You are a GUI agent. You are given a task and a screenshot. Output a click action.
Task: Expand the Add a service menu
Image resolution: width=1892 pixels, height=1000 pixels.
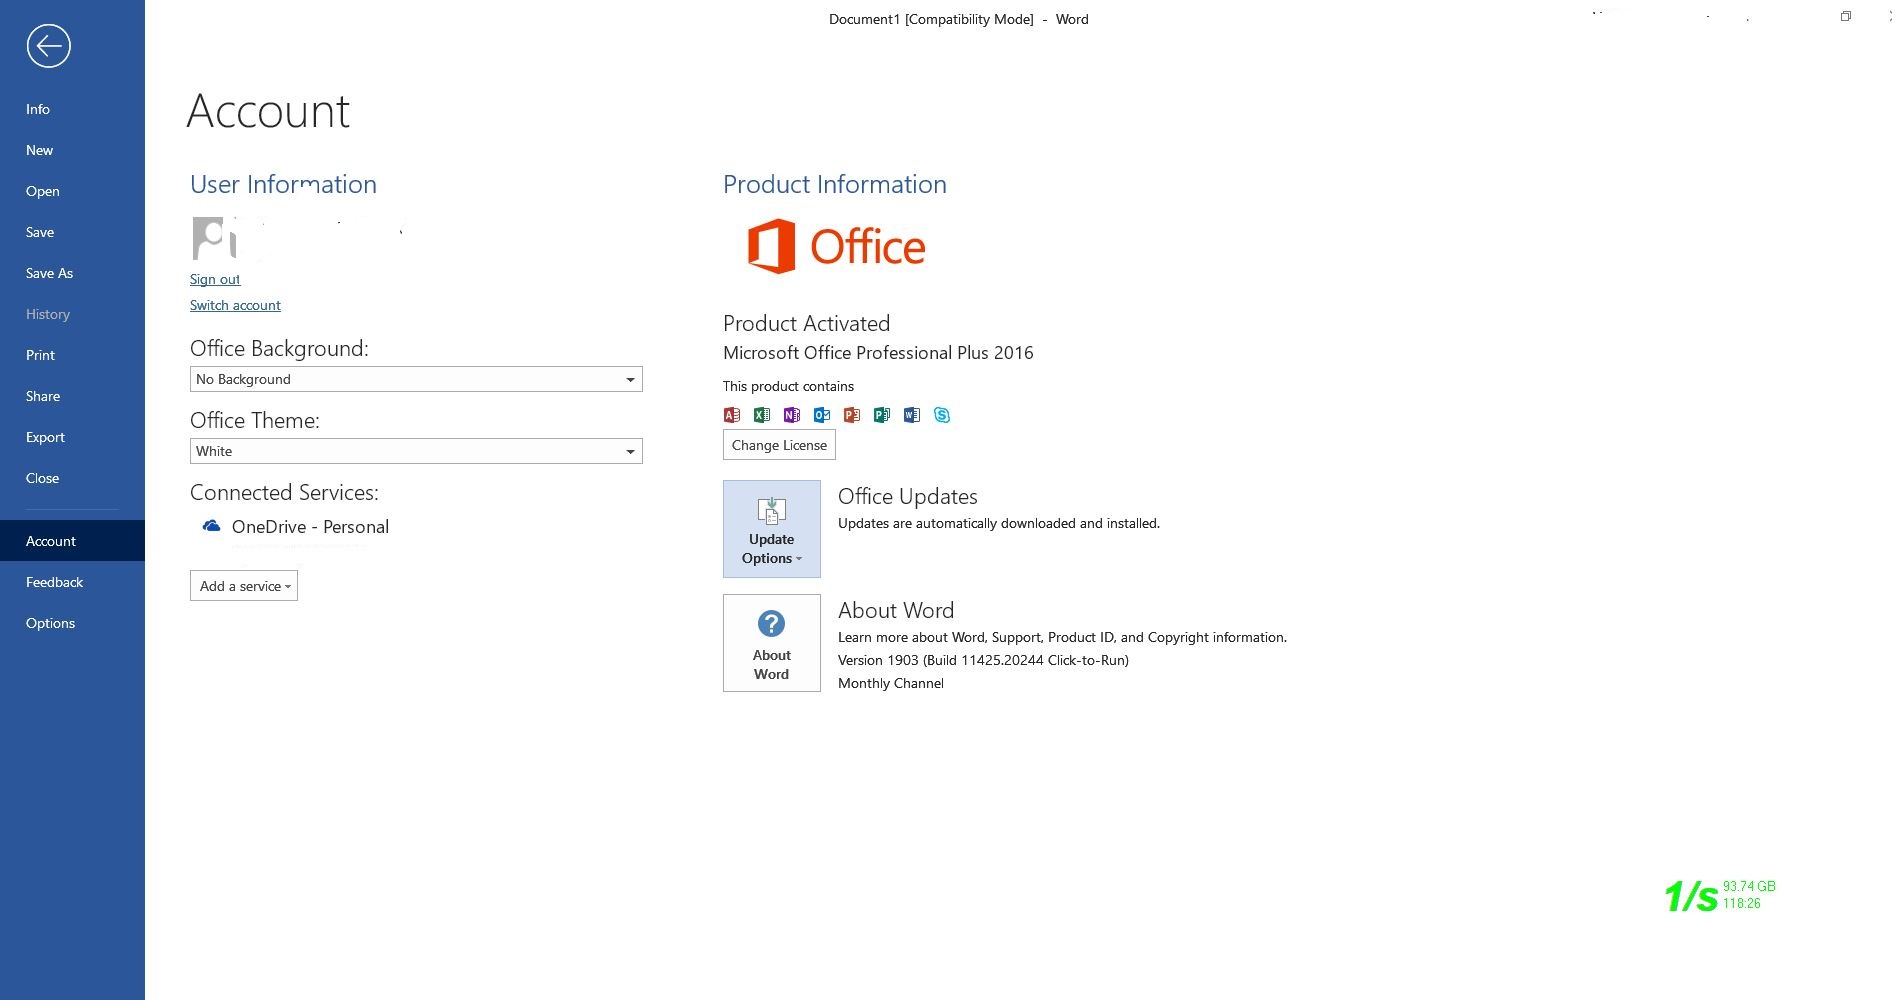tap(244, 586)
